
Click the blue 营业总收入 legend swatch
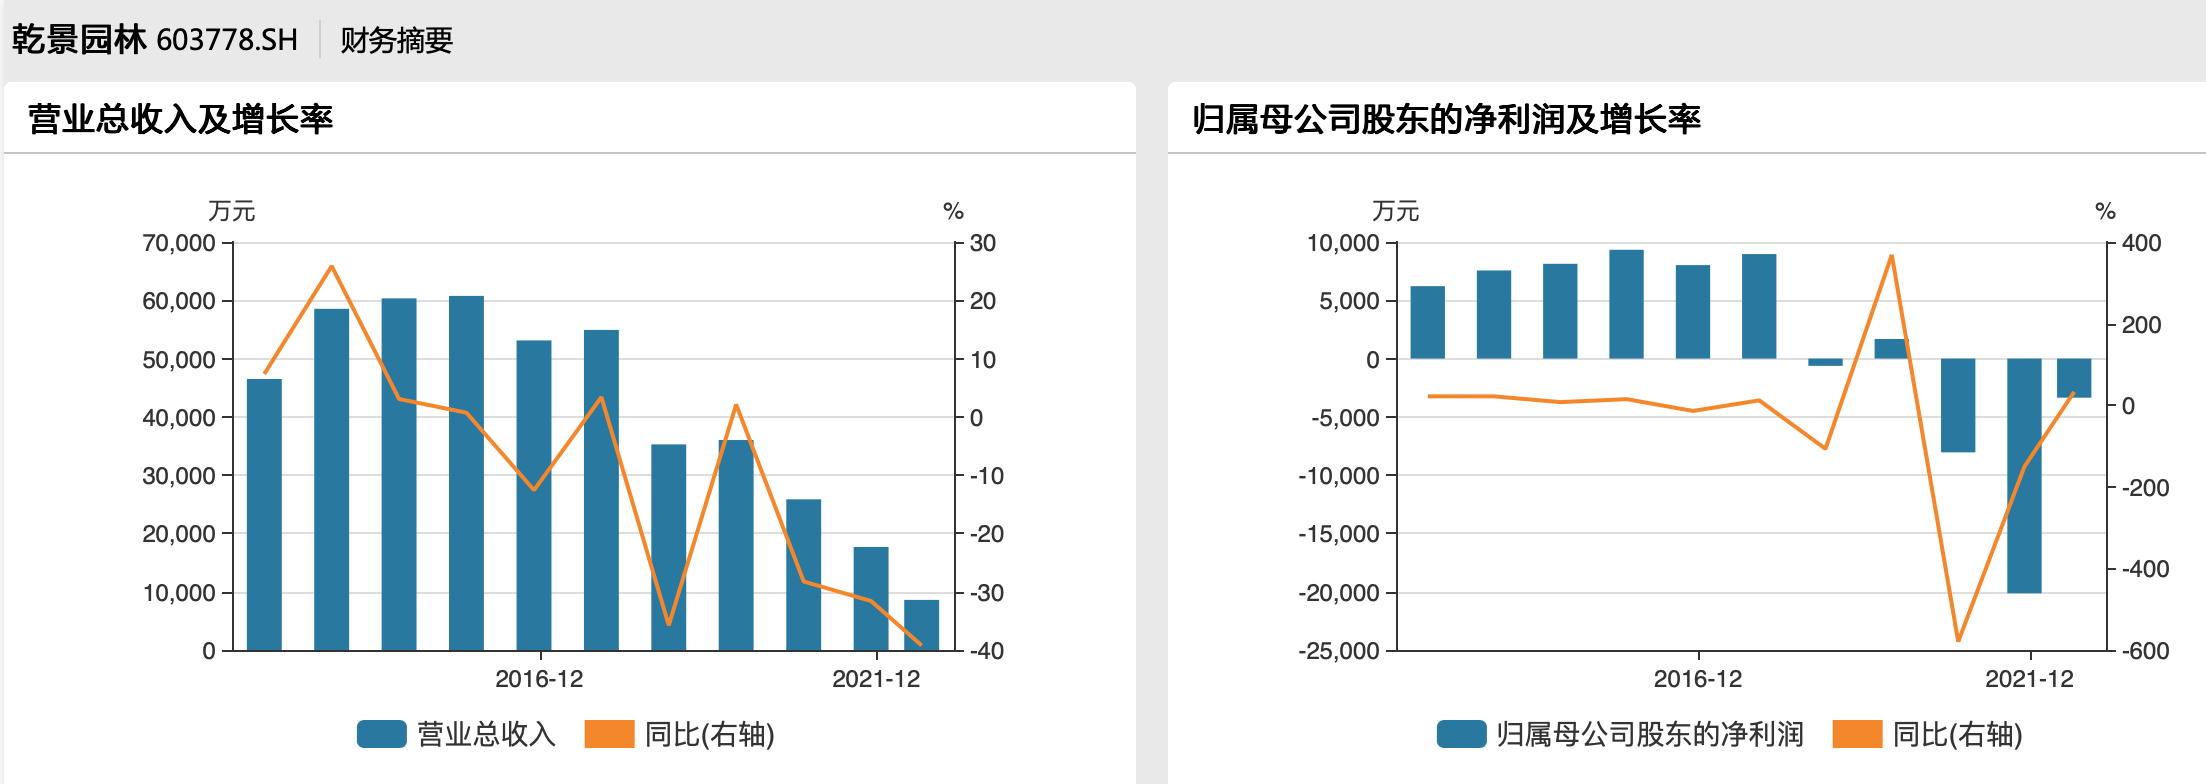(x=381, y=734)
